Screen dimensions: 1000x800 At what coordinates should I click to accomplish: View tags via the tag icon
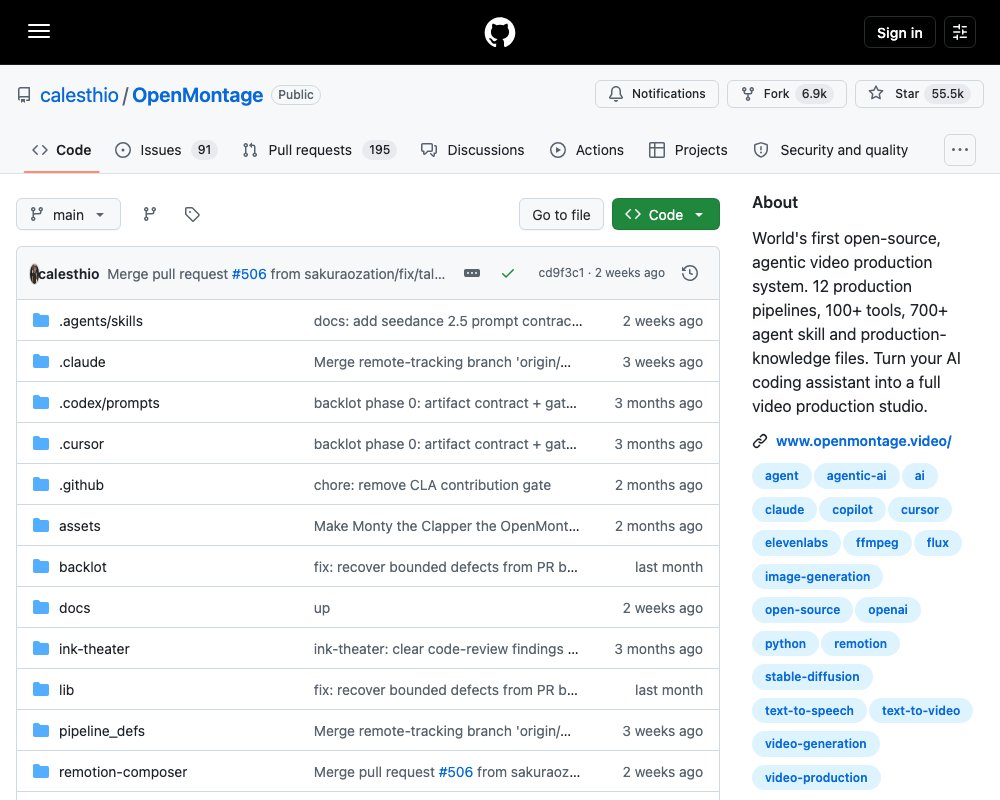(x=192, y=214)
